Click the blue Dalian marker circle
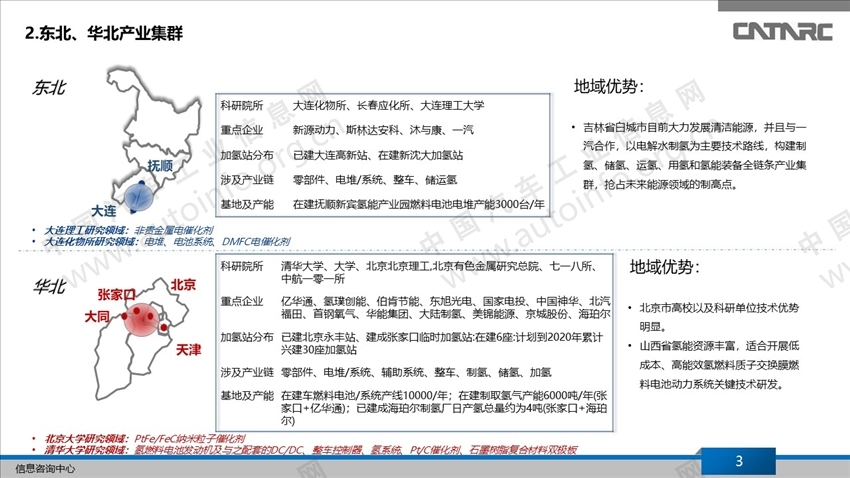This screenshot has width=850, height=478. [139, 197]
